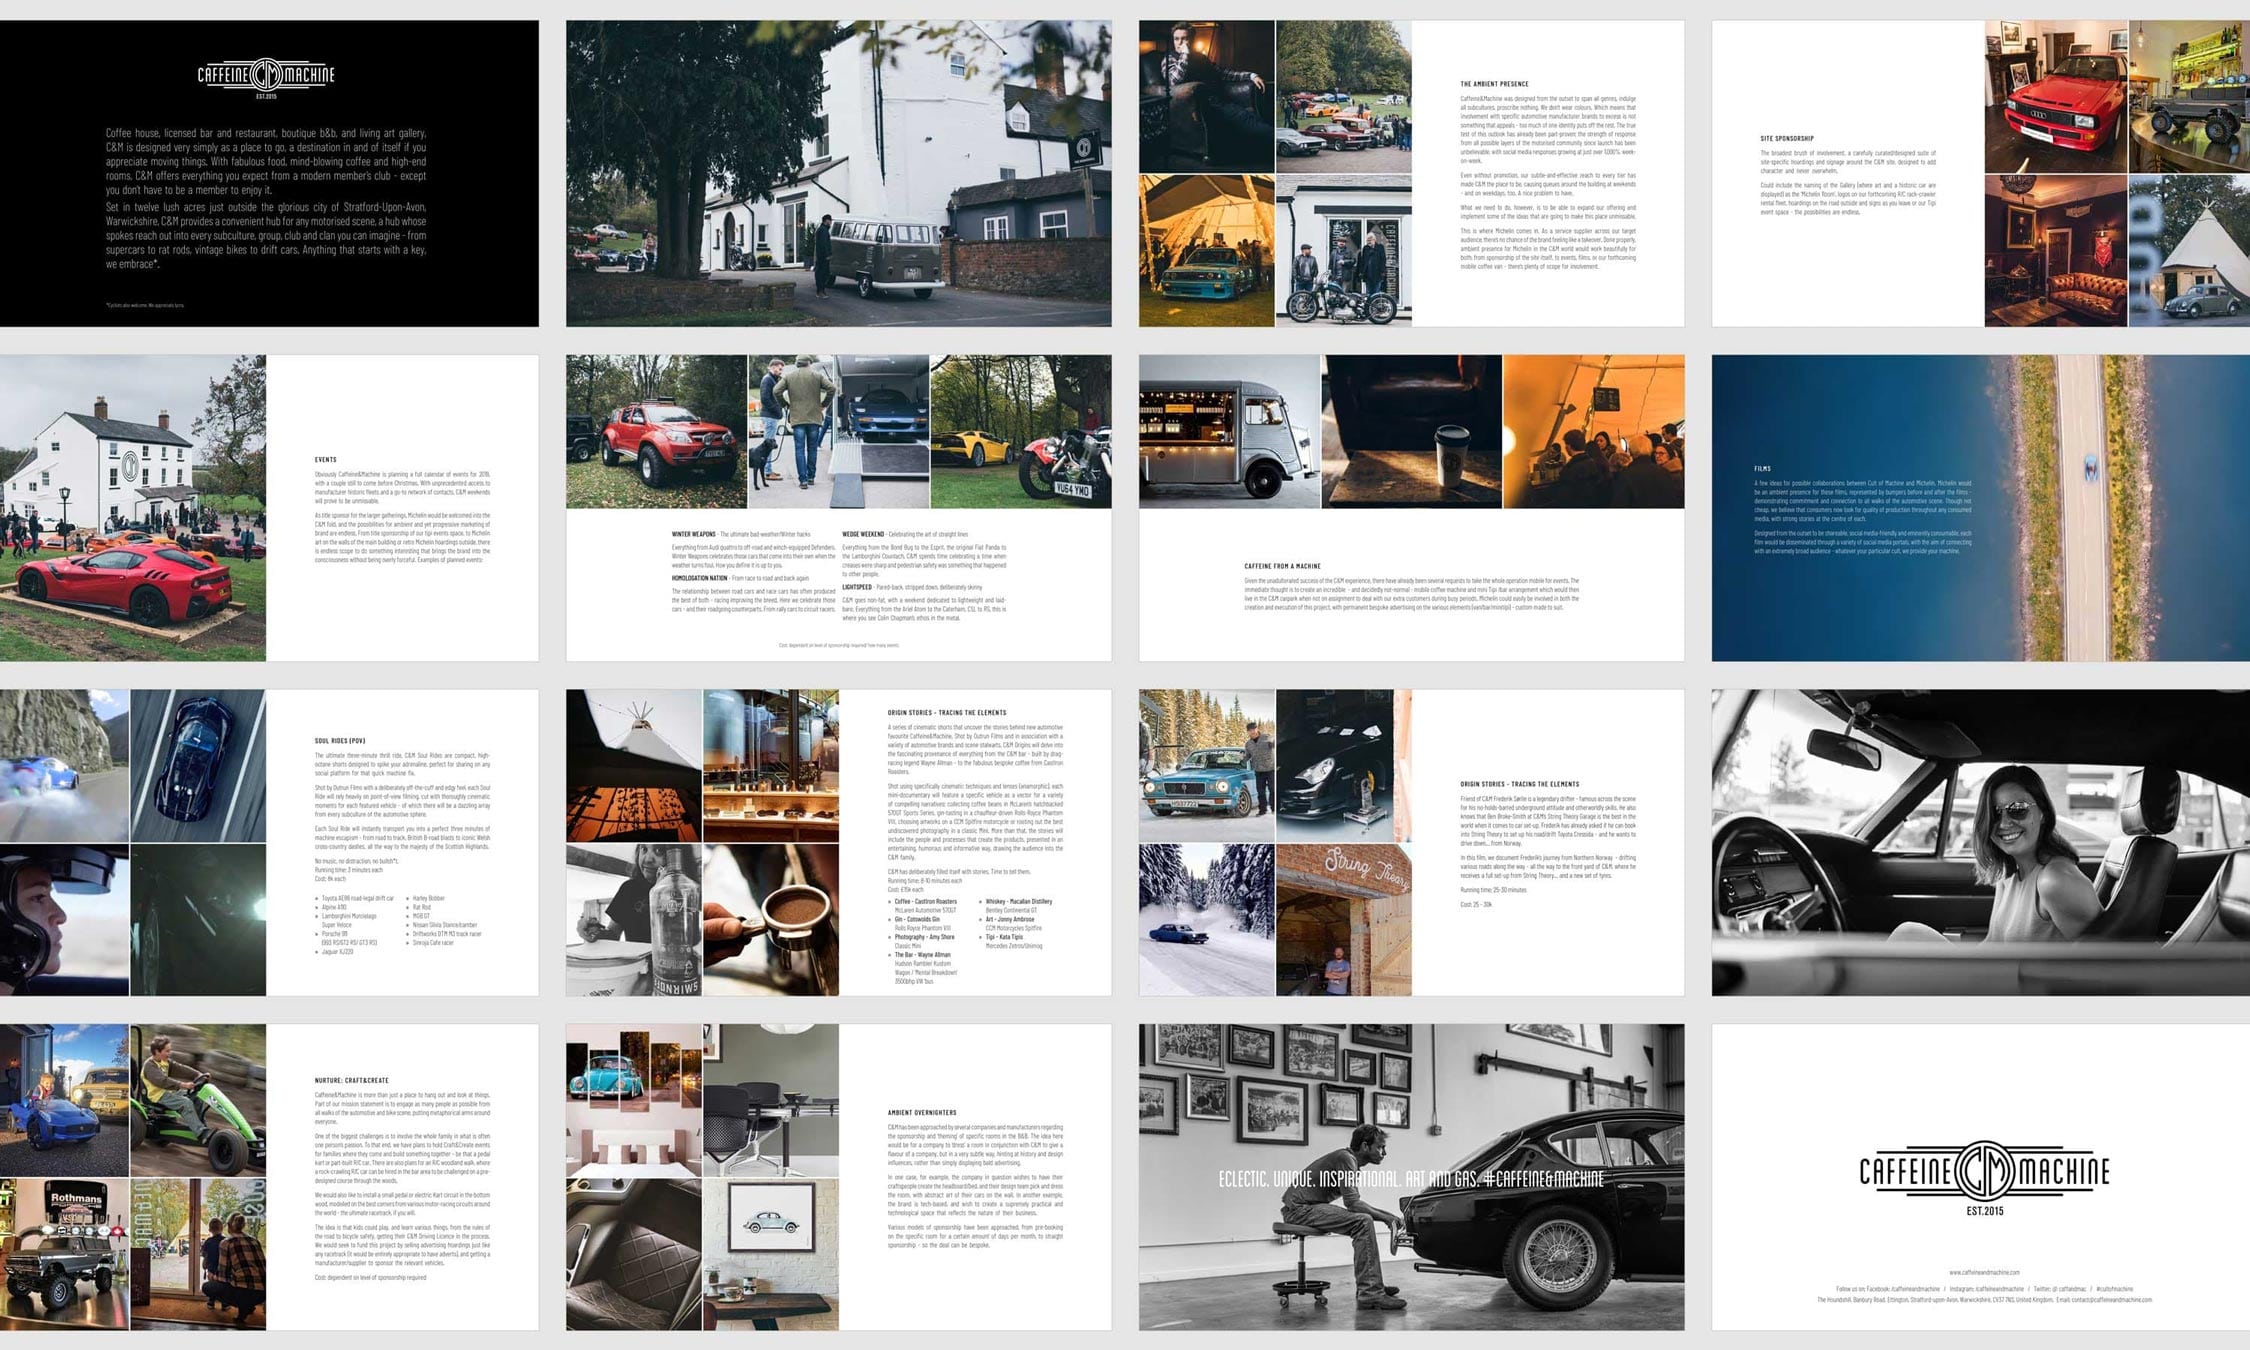Open the photo of the framed Beetle print on a brick wall
The image size is (2250, 1350).
[771, 1254]
